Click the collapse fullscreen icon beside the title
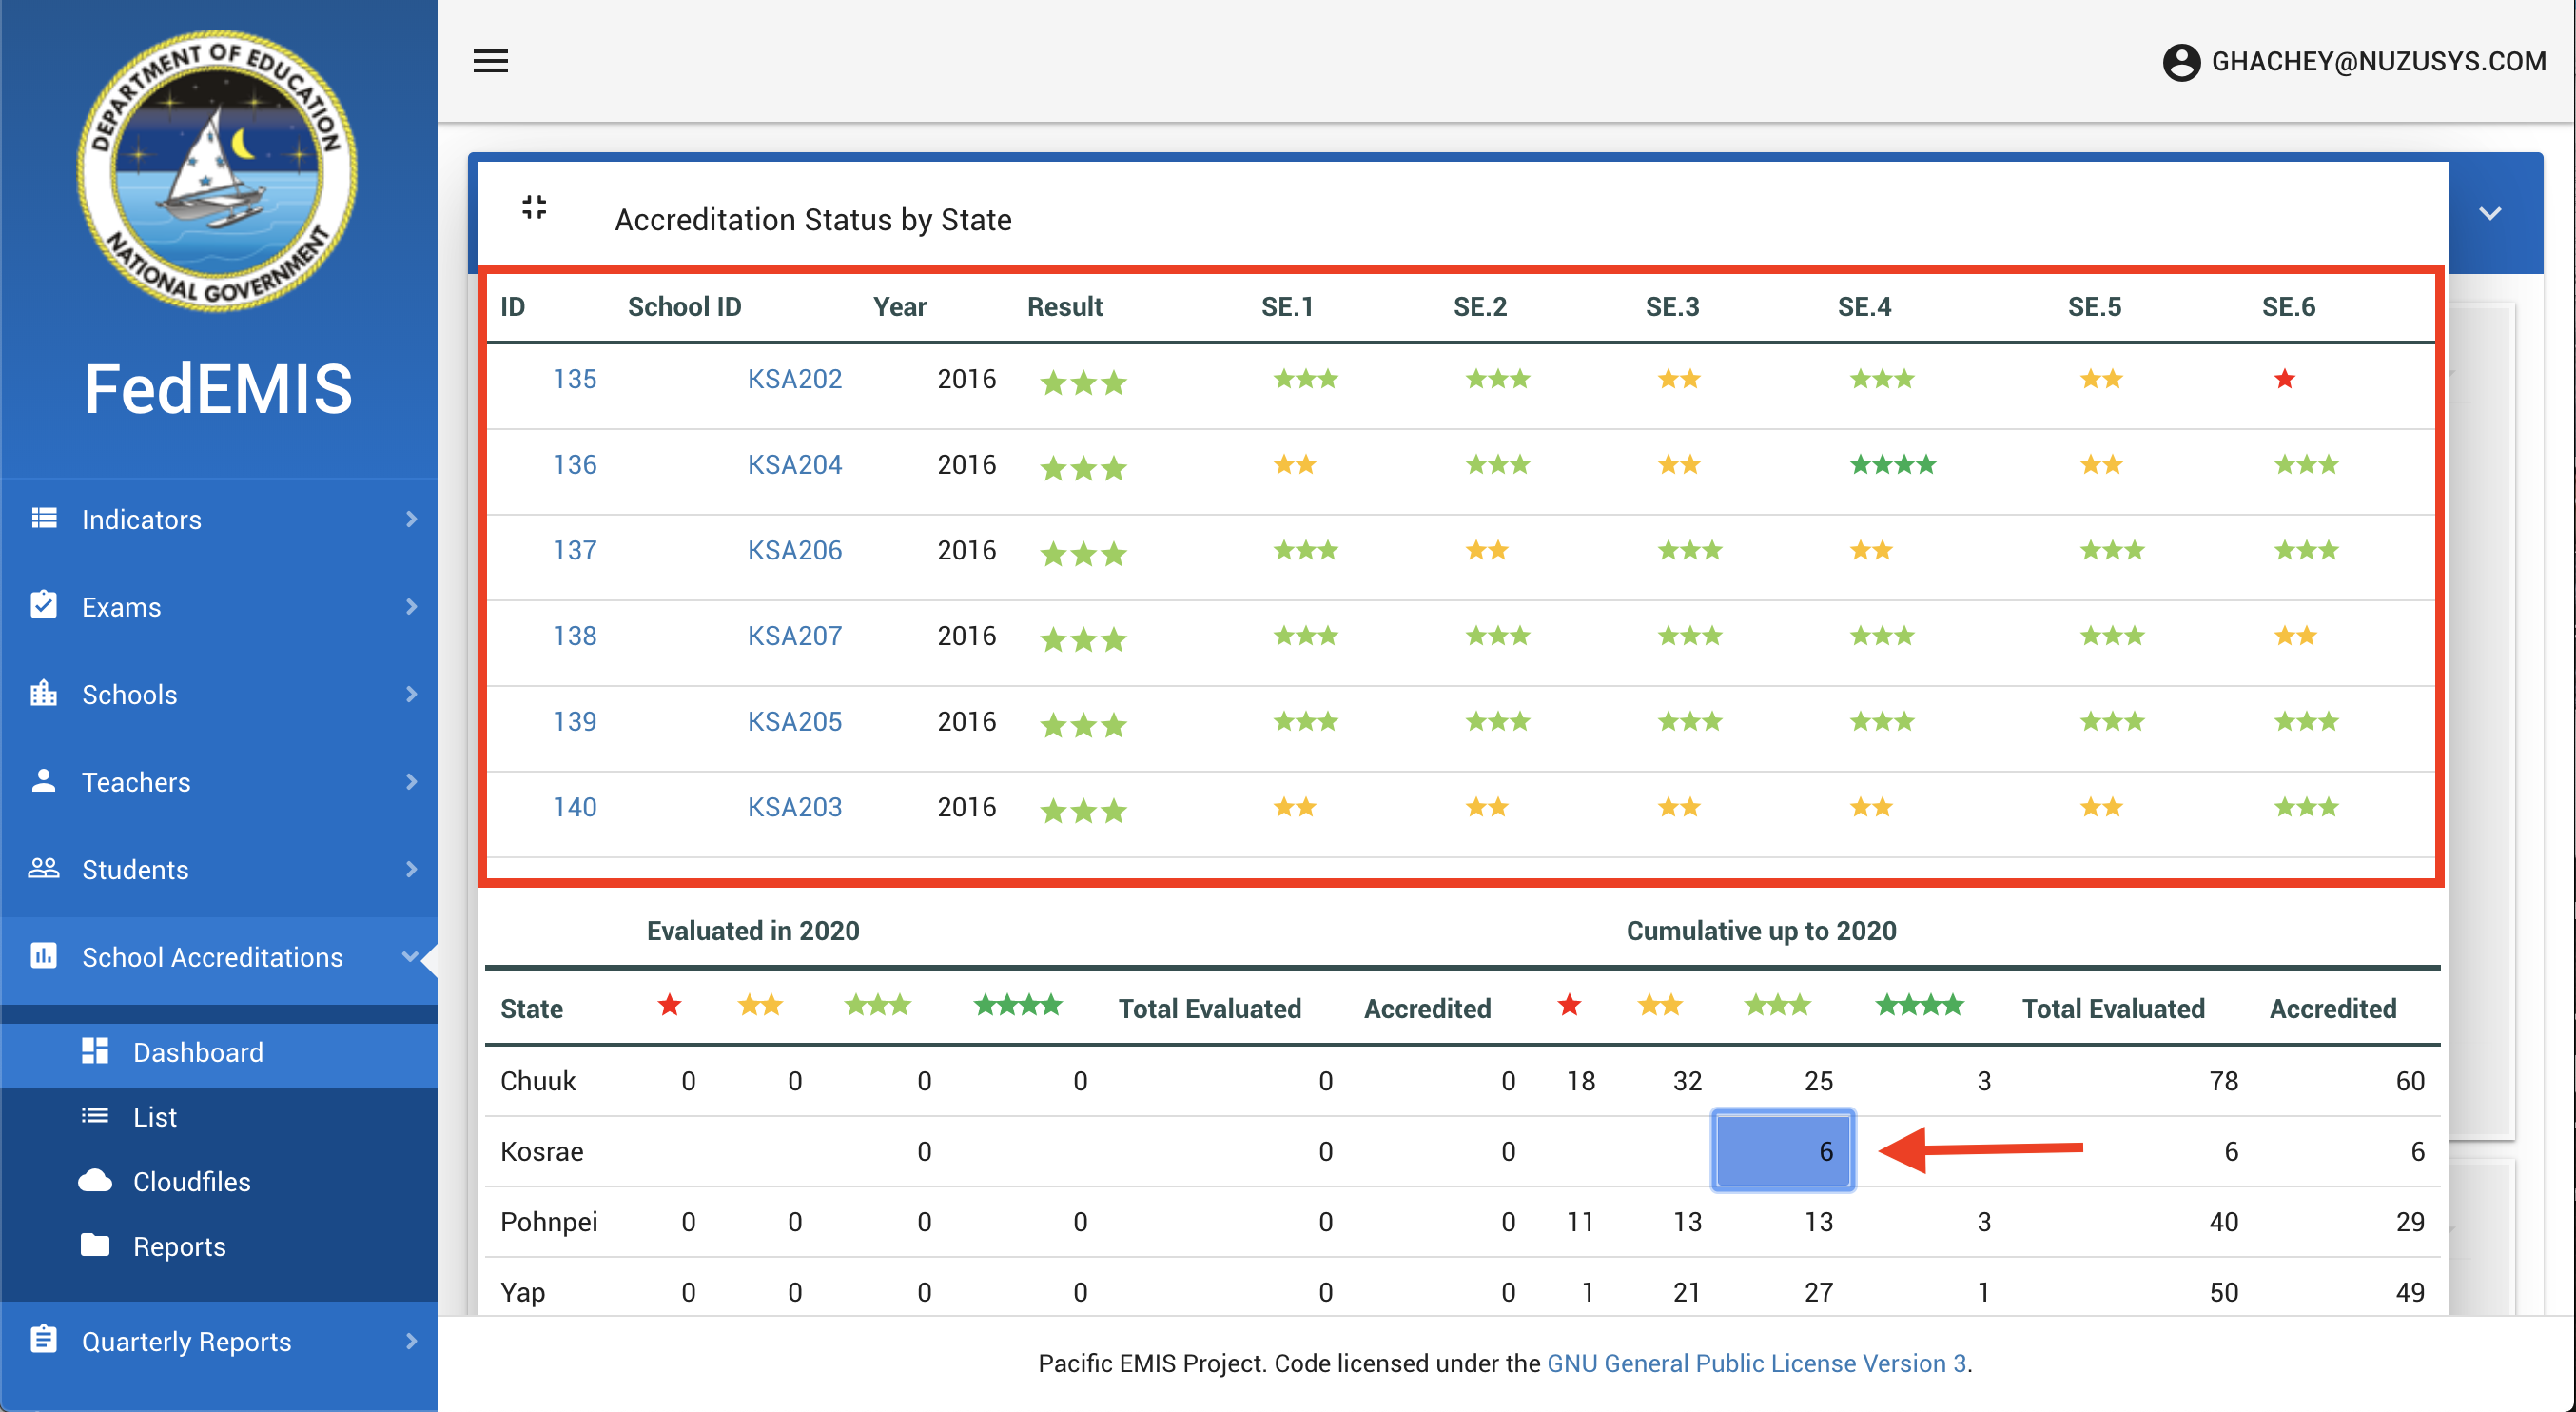The height and width of the screenshot is (1412, 2576). click(x=534, y=208)
